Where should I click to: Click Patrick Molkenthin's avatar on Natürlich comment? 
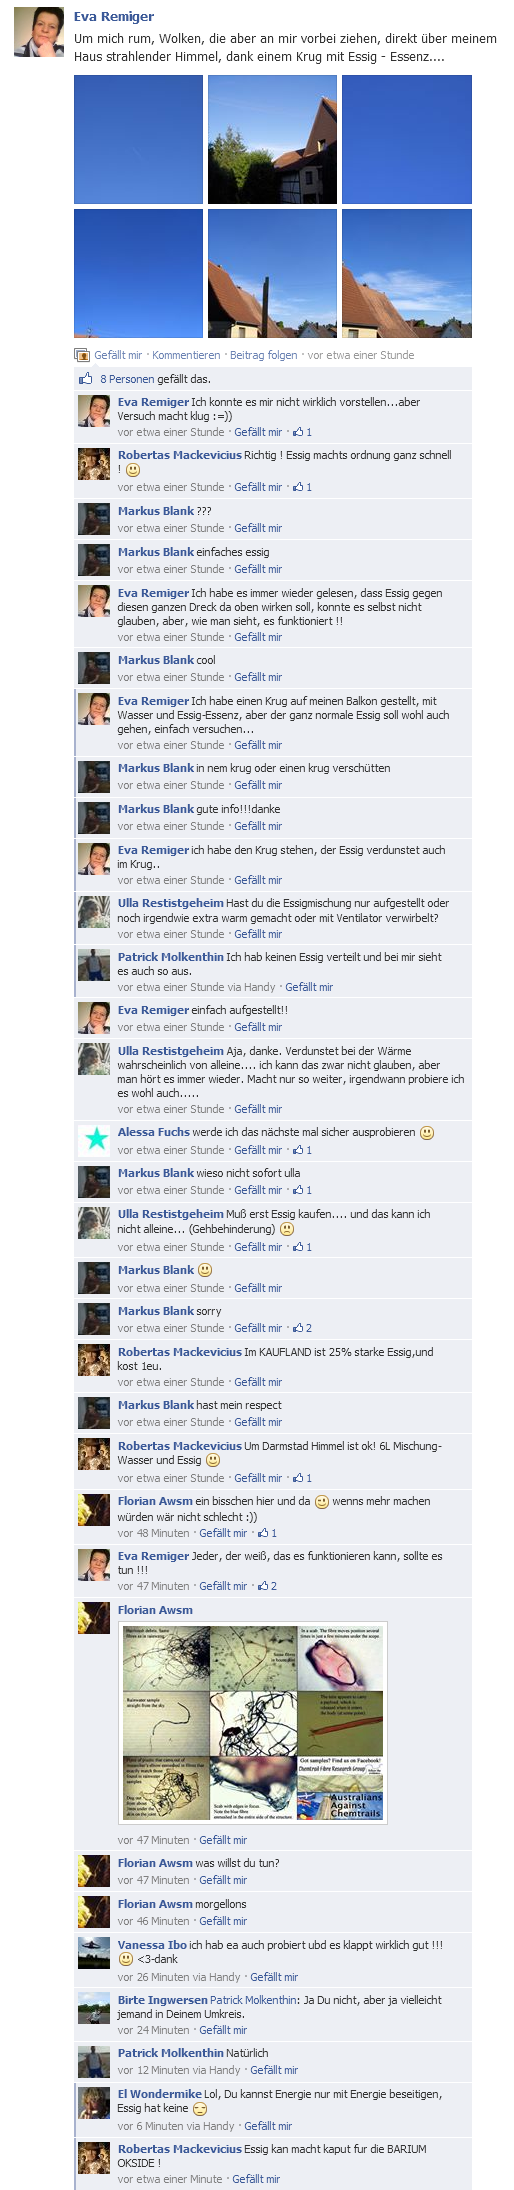(x=94, y=2062)
